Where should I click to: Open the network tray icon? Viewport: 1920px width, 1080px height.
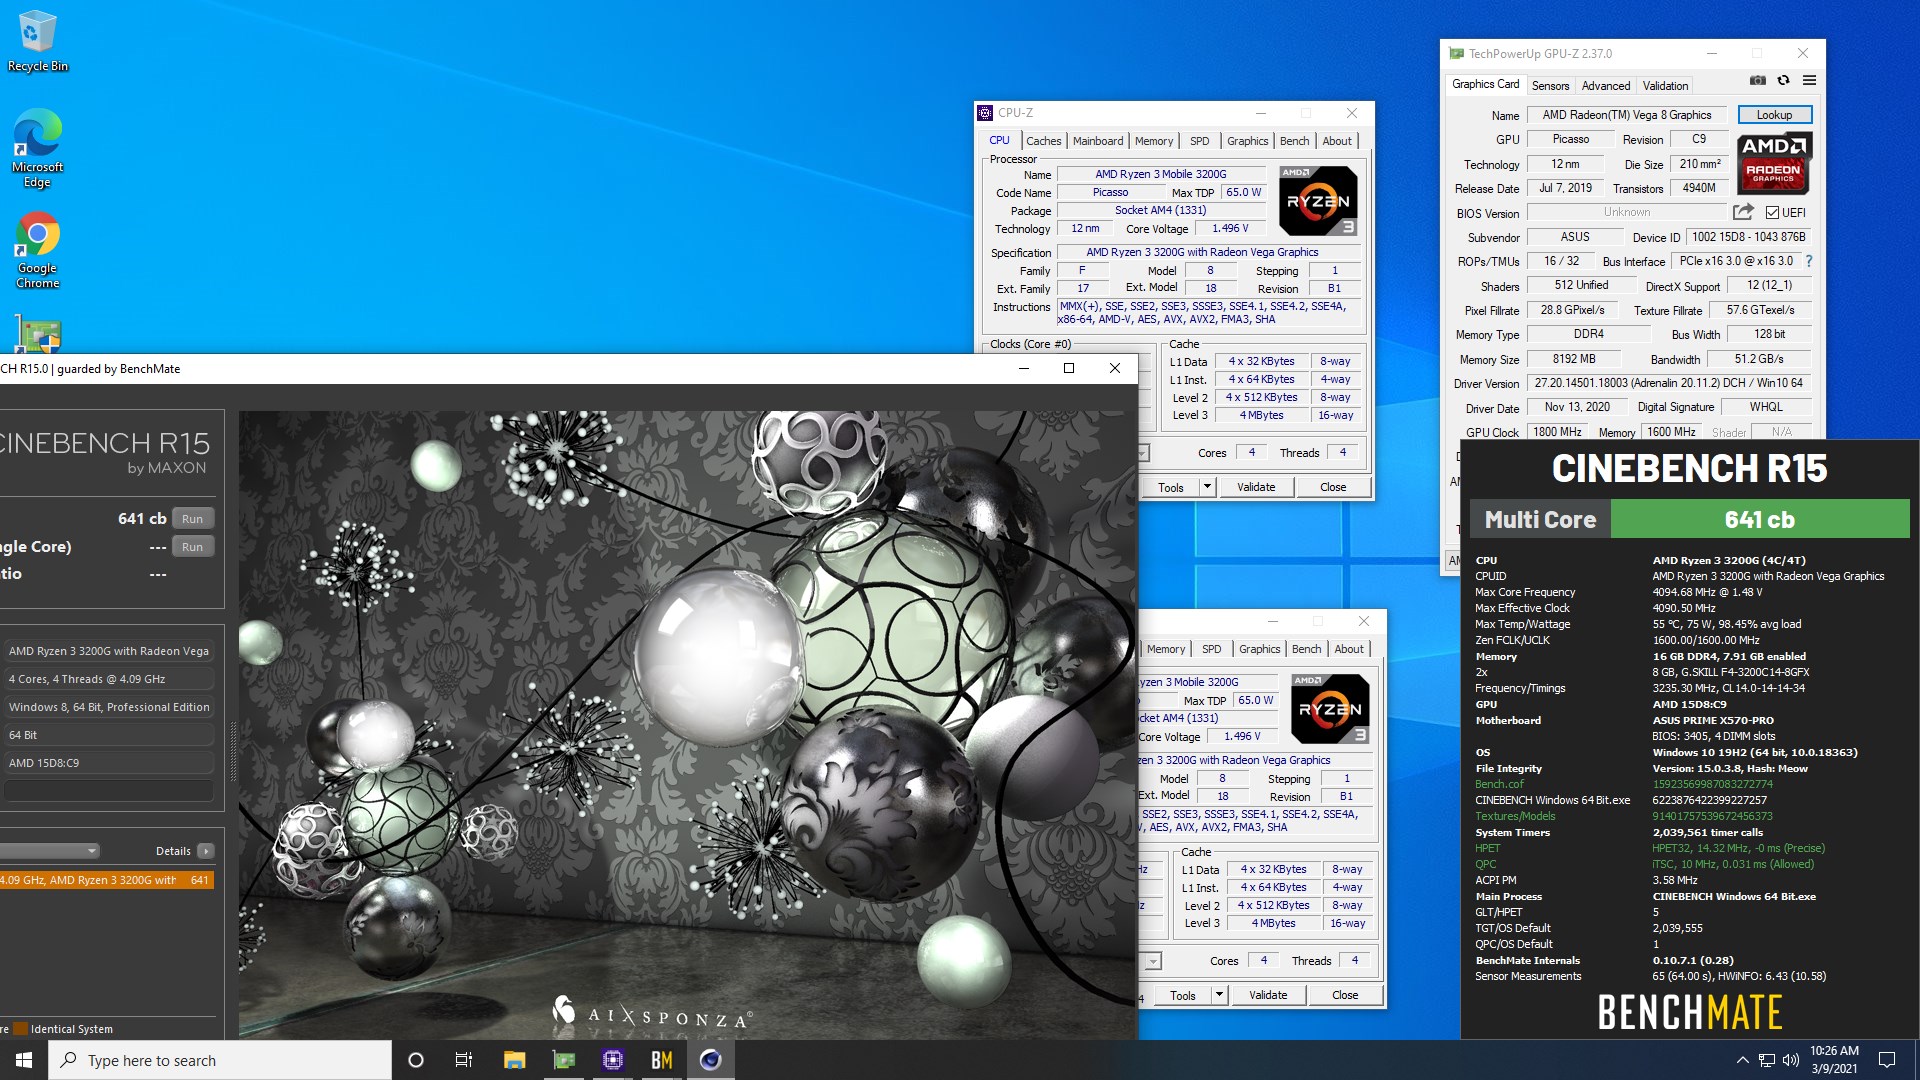click(x=1767, y=1060)
